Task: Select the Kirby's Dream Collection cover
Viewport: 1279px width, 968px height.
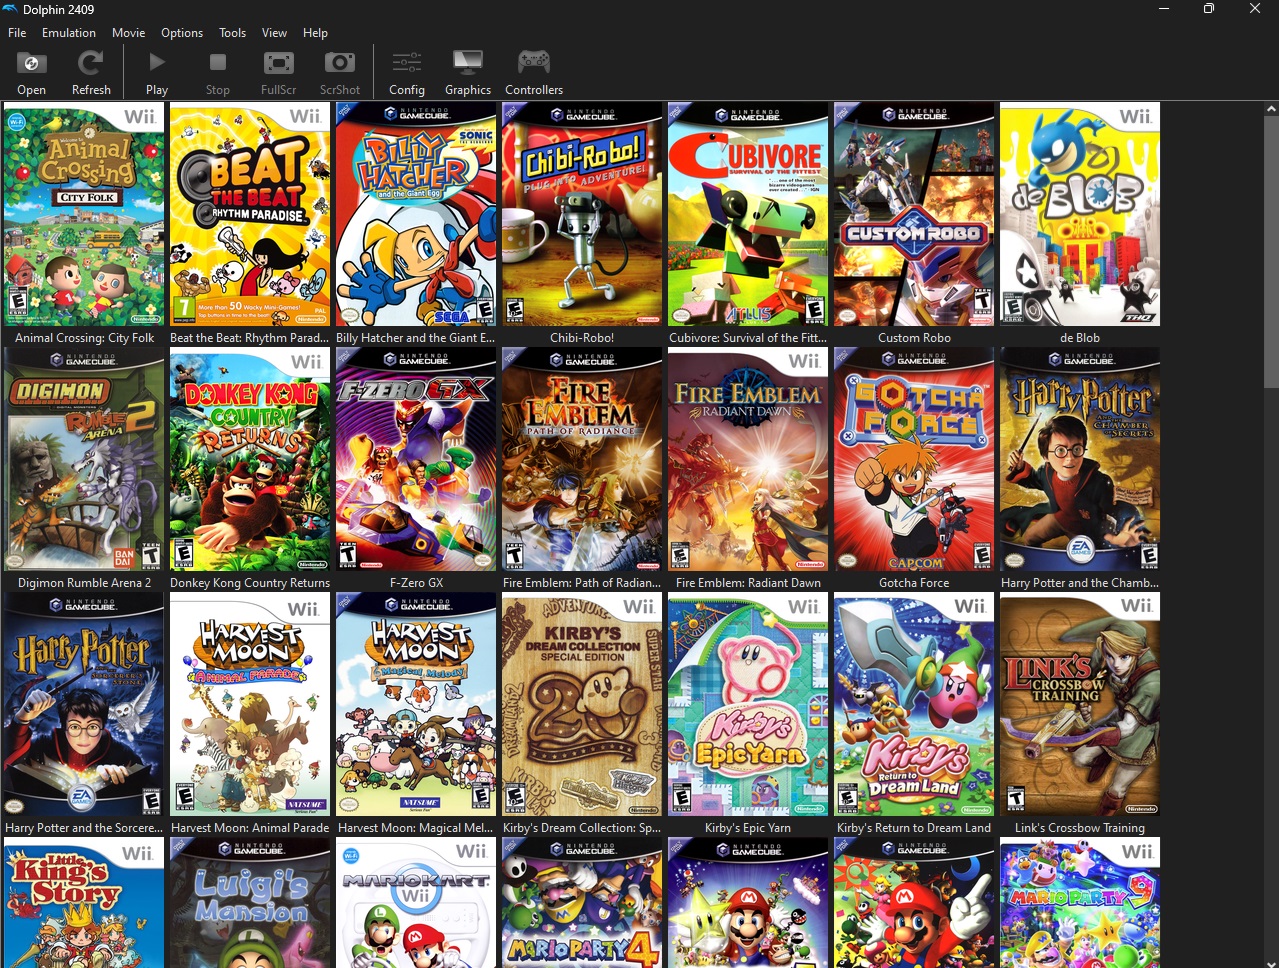Action: tap(582, 704)
